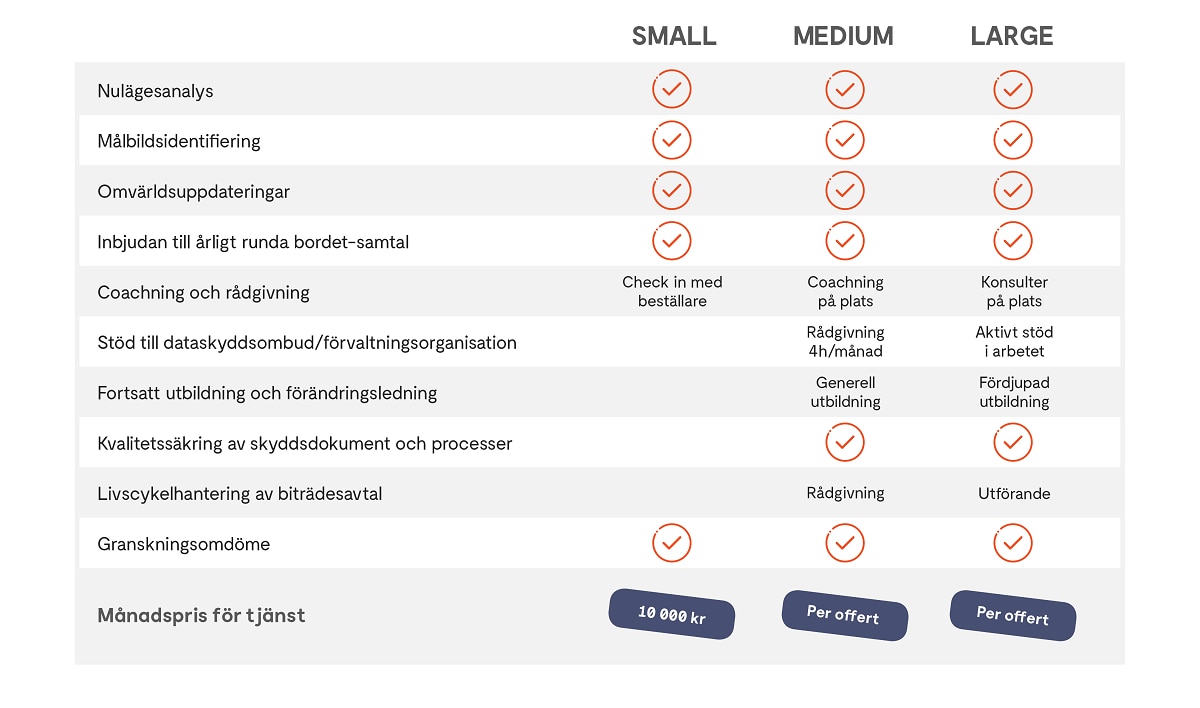1200x708 pixels.
Task: Click the Medium checkmark for Kvalitetssäkring row
Action: 845,442
